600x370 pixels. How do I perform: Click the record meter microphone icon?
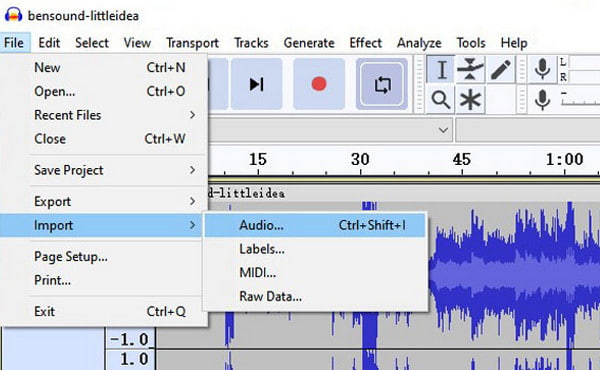pyautogui.click(x=542, y=70)
